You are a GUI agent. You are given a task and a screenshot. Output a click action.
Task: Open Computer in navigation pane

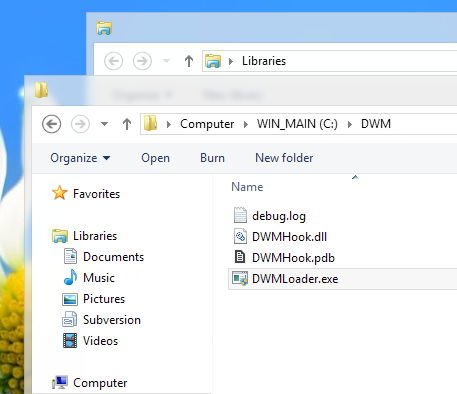coord(100,383)
